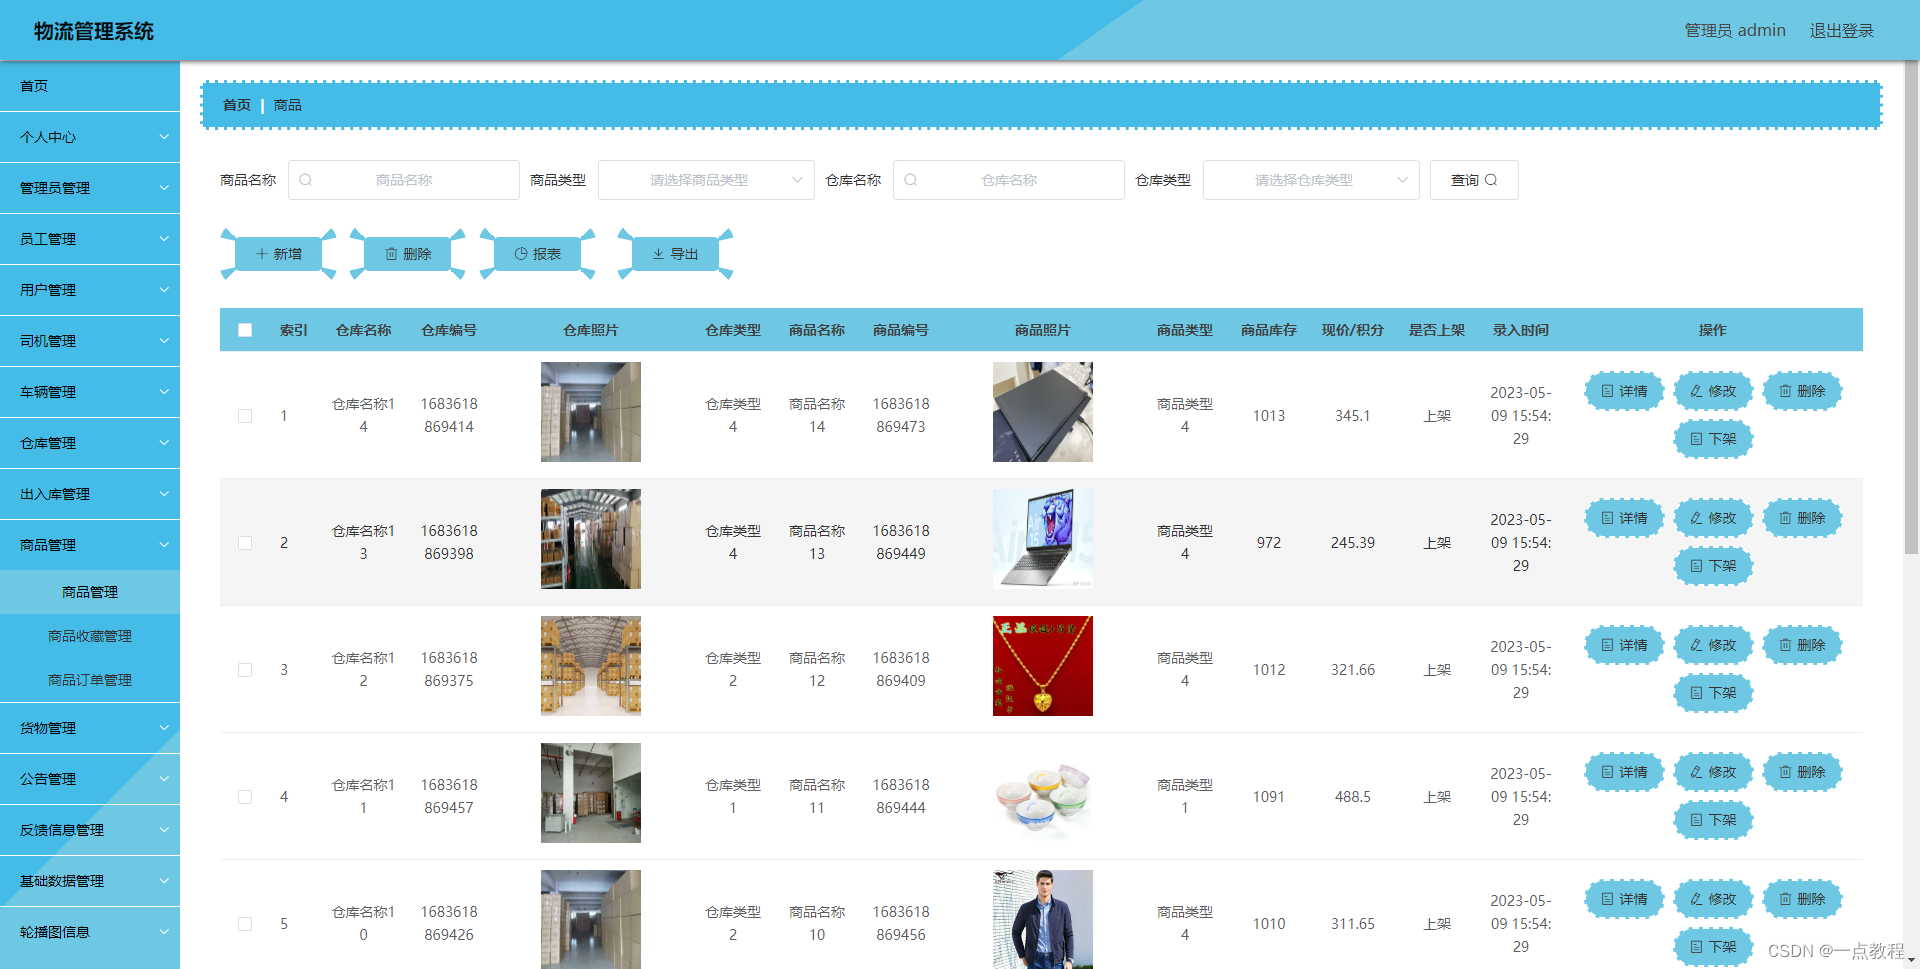
Task: Open 首页 from the breadcrumb bar
Action: coord(236,104)
